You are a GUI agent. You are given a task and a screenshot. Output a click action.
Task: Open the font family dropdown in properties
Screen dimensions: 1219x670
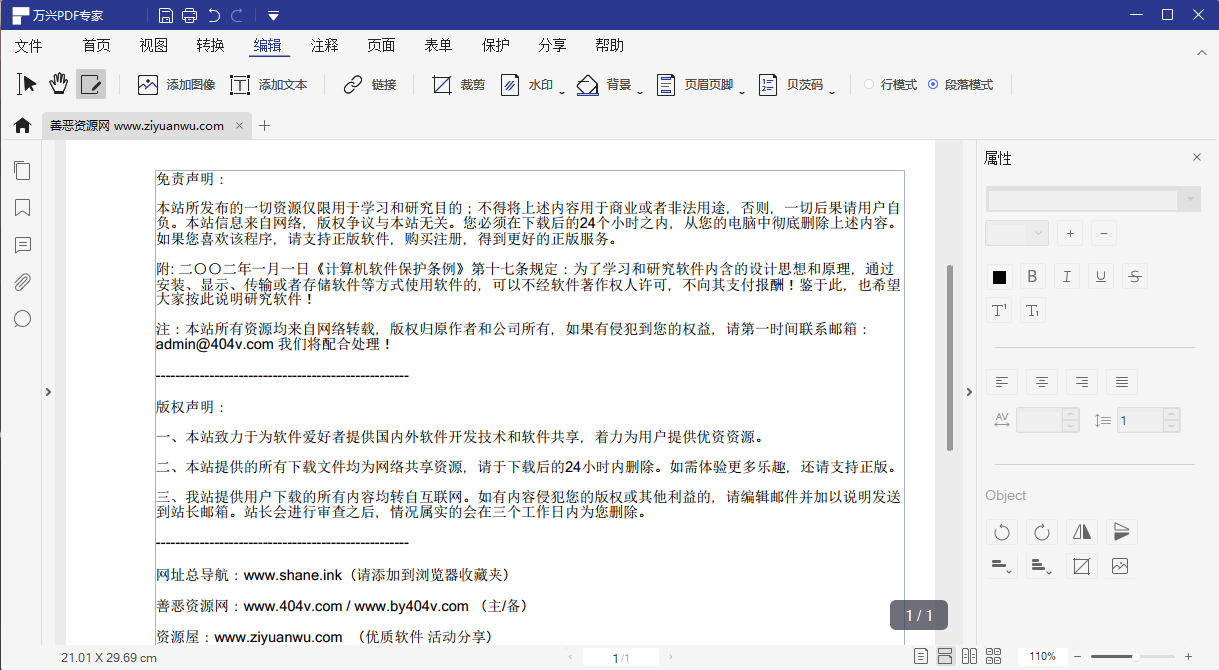point(1090,199)
